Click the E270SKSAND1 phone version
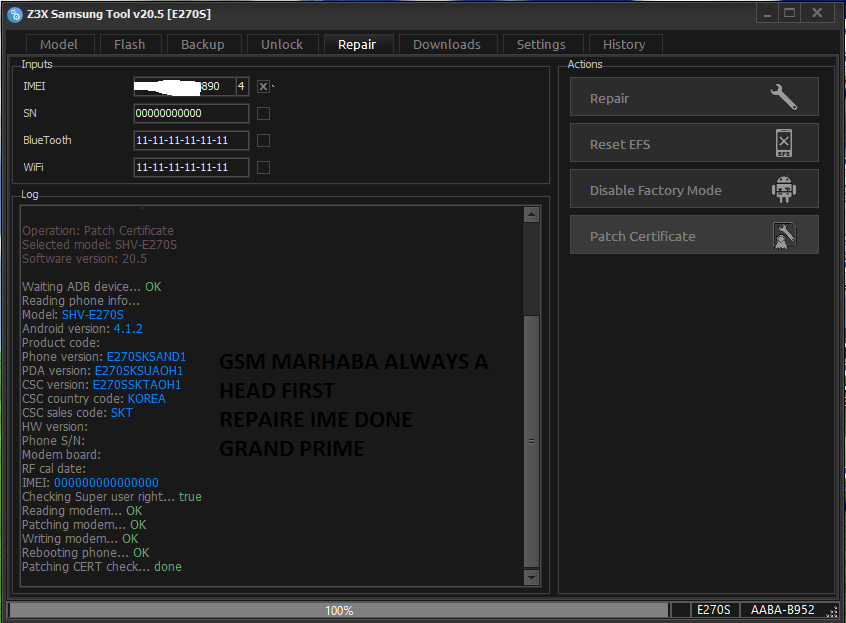The image size is (846, 623). click(x=146, y=357)
